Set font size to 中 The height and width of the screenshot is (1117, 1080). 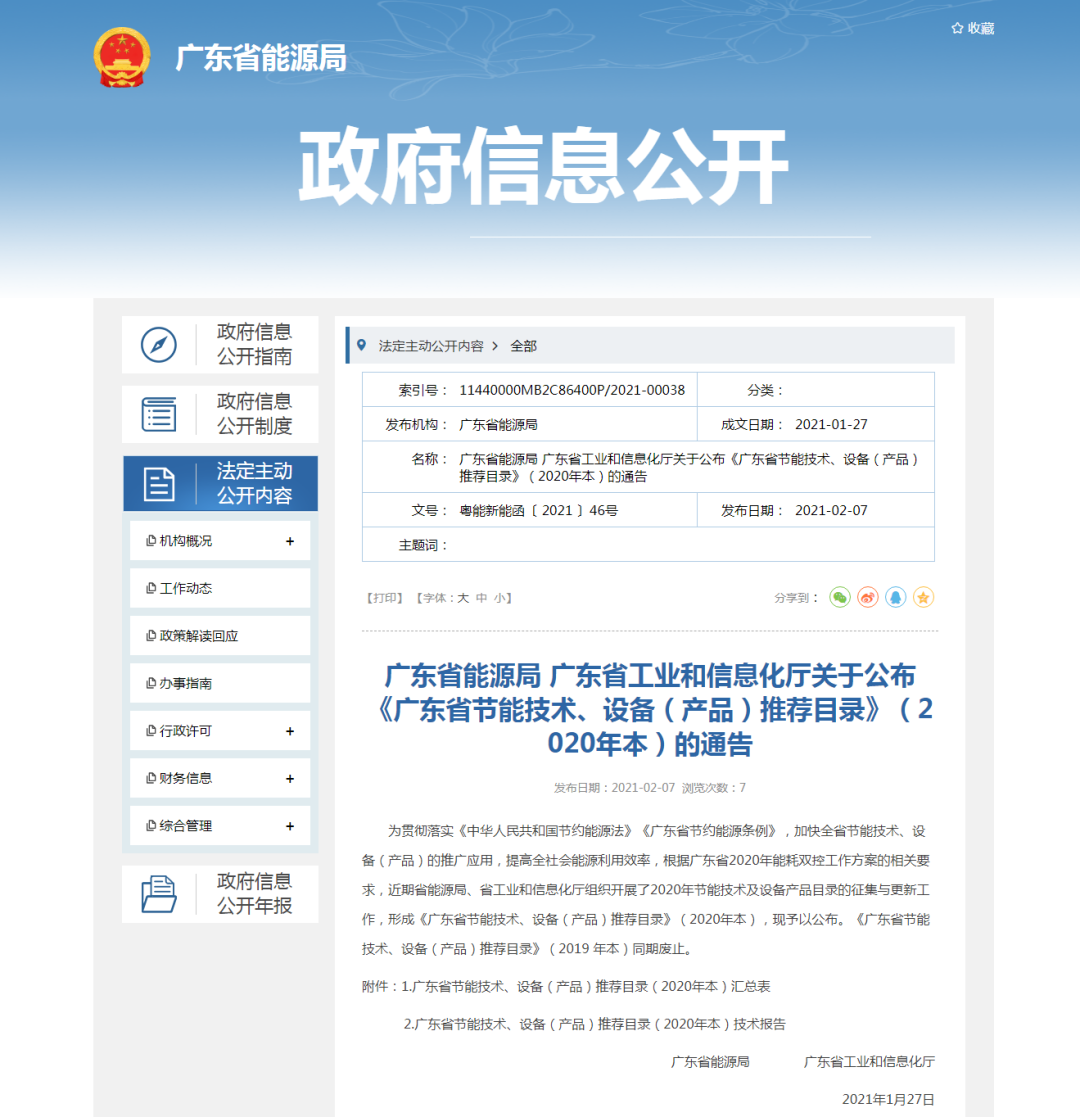481,598
